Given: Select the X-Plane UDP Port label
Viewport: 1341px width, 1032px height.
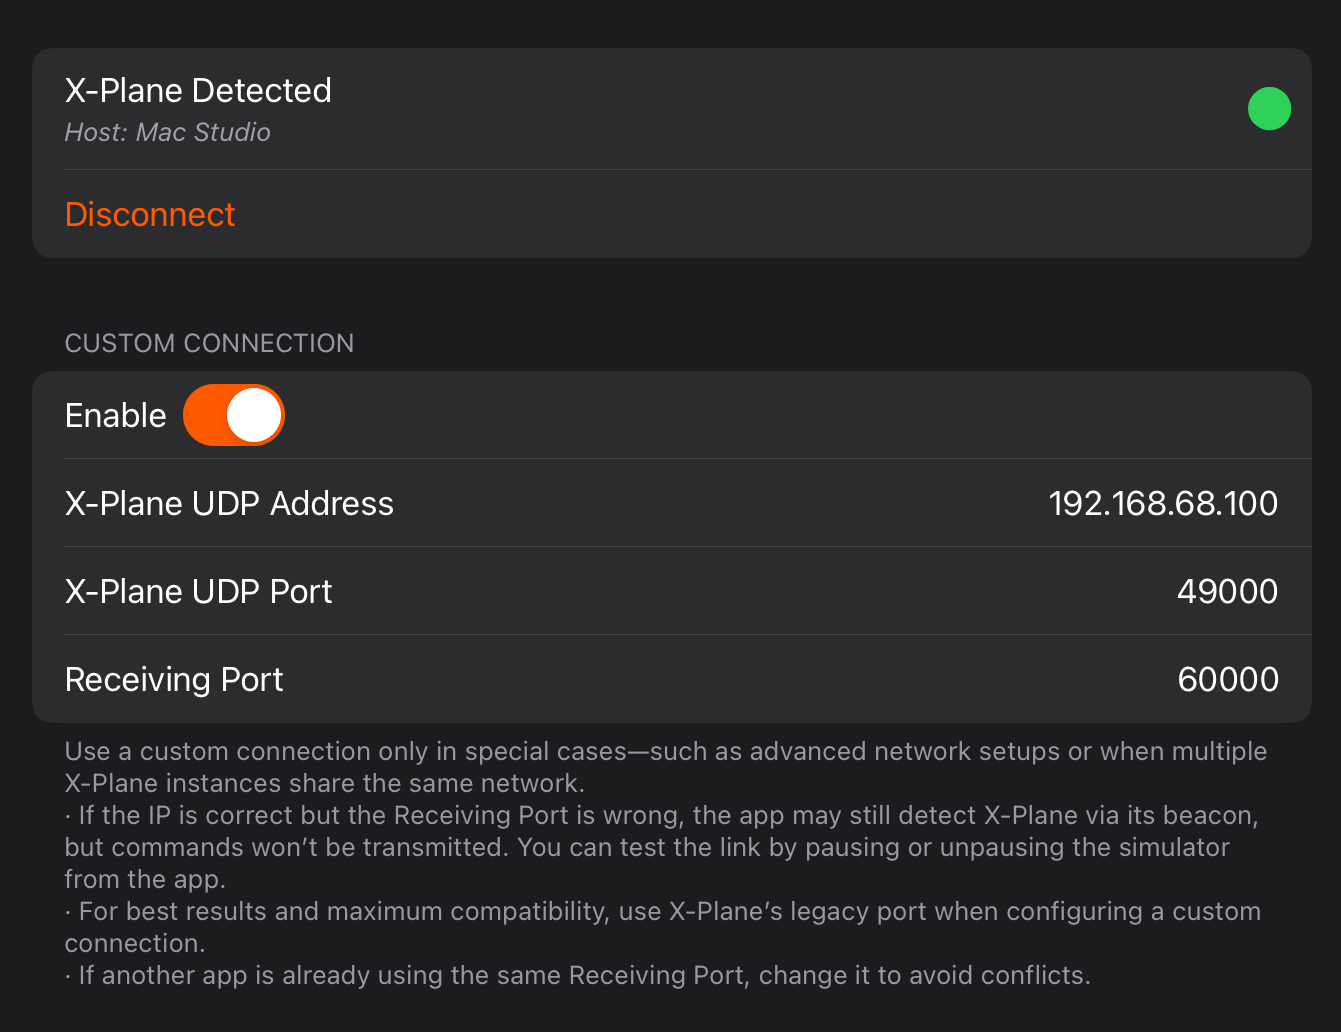Looking at the screenshot, I should coord(198,591).
